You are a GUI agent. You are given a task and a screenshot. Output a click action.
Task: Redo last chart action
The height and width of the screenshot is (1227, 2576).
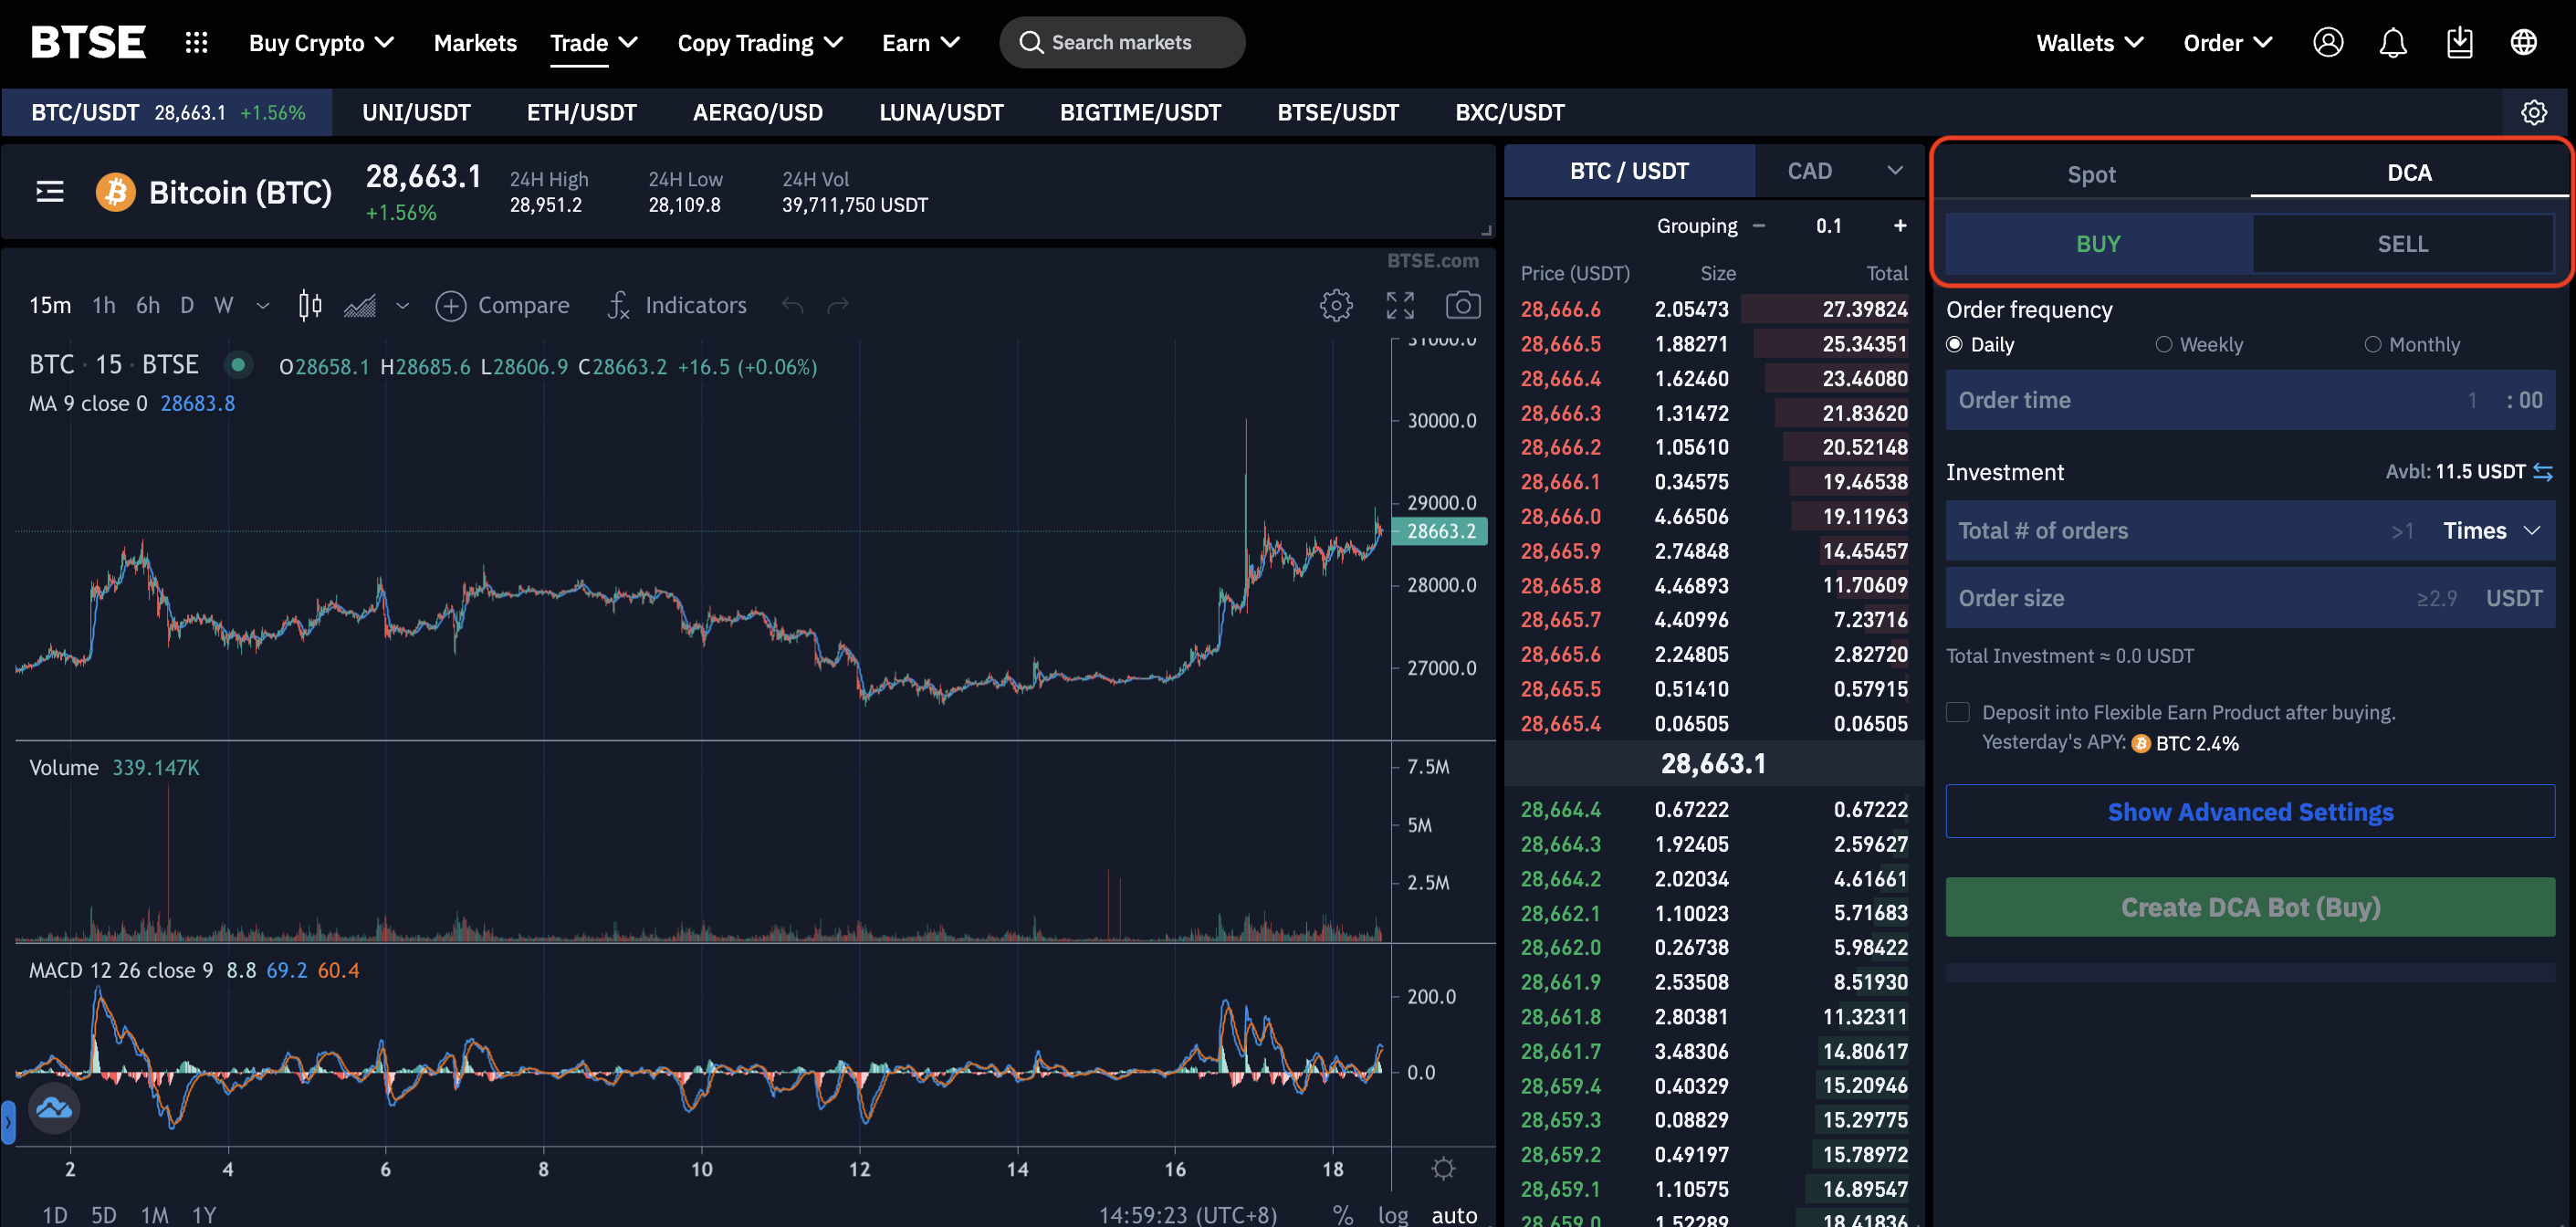tap(838, 305)
